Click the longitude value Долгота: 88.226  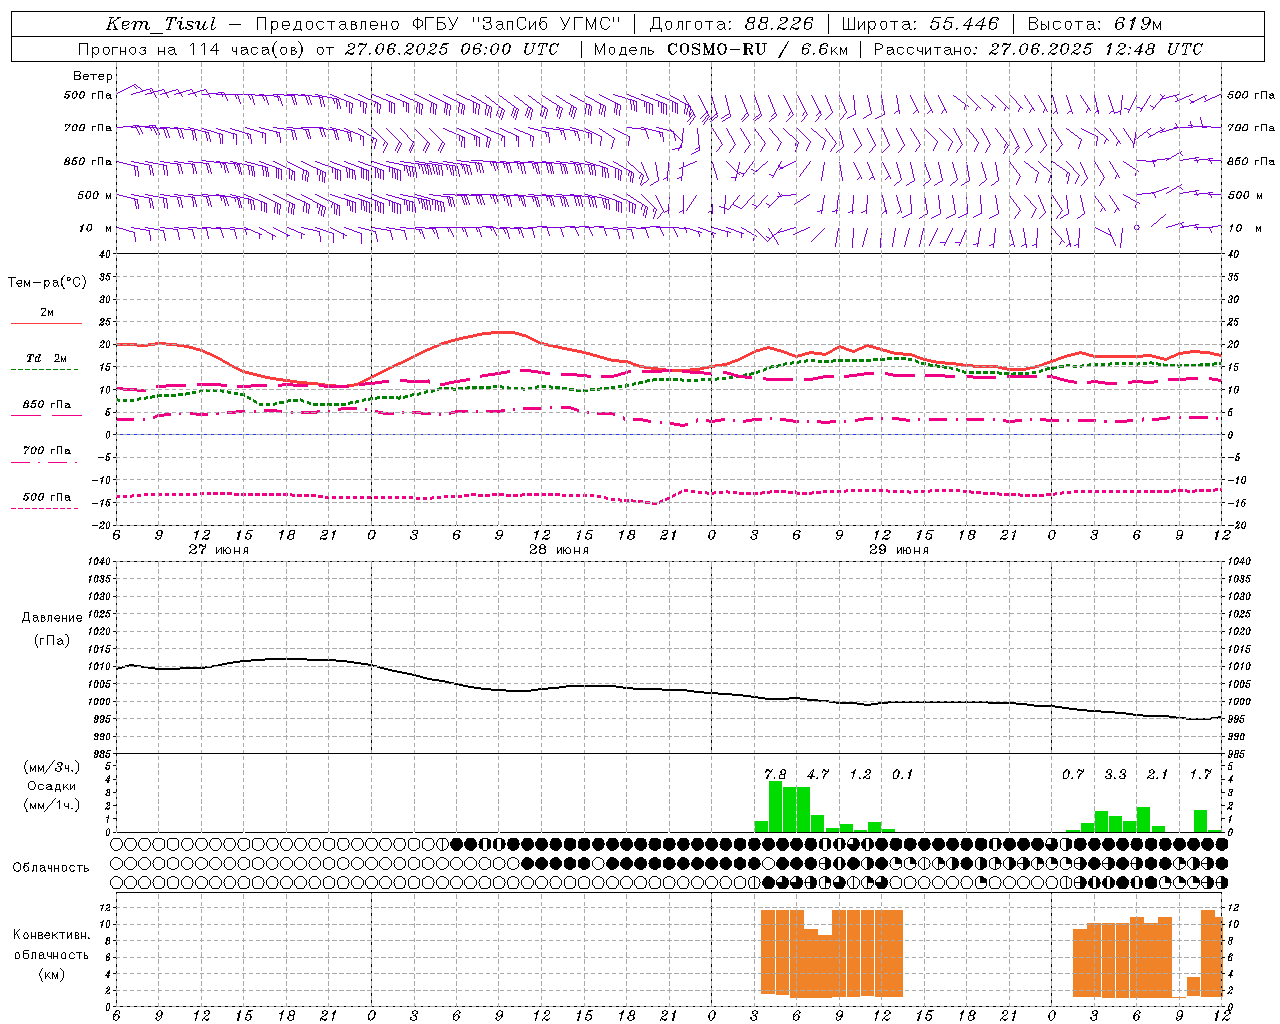(x=732, y=24)
